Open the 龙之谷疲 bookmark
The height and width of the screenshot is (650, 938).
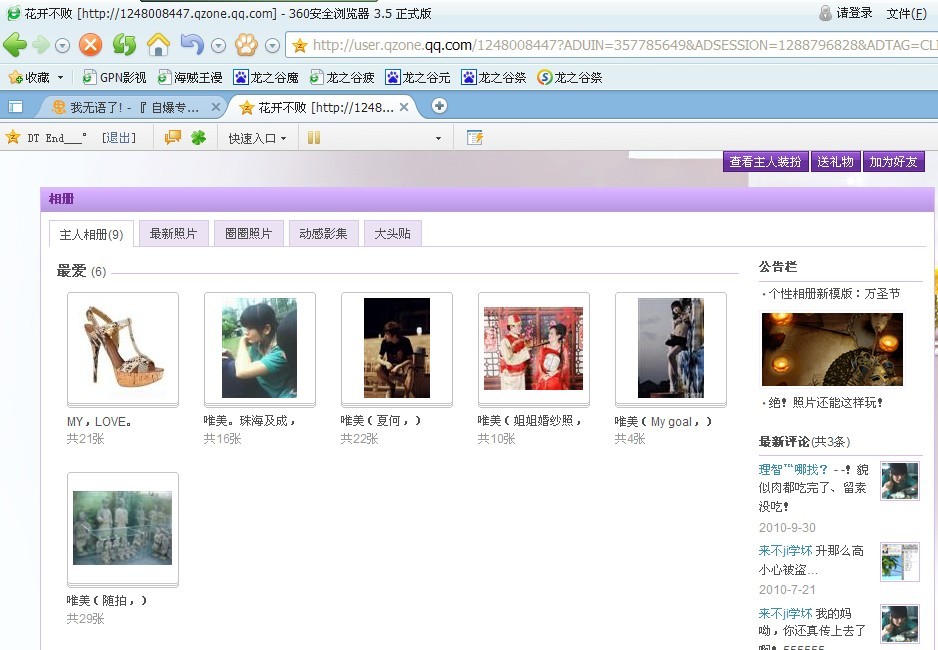click(x=342, y=77)
